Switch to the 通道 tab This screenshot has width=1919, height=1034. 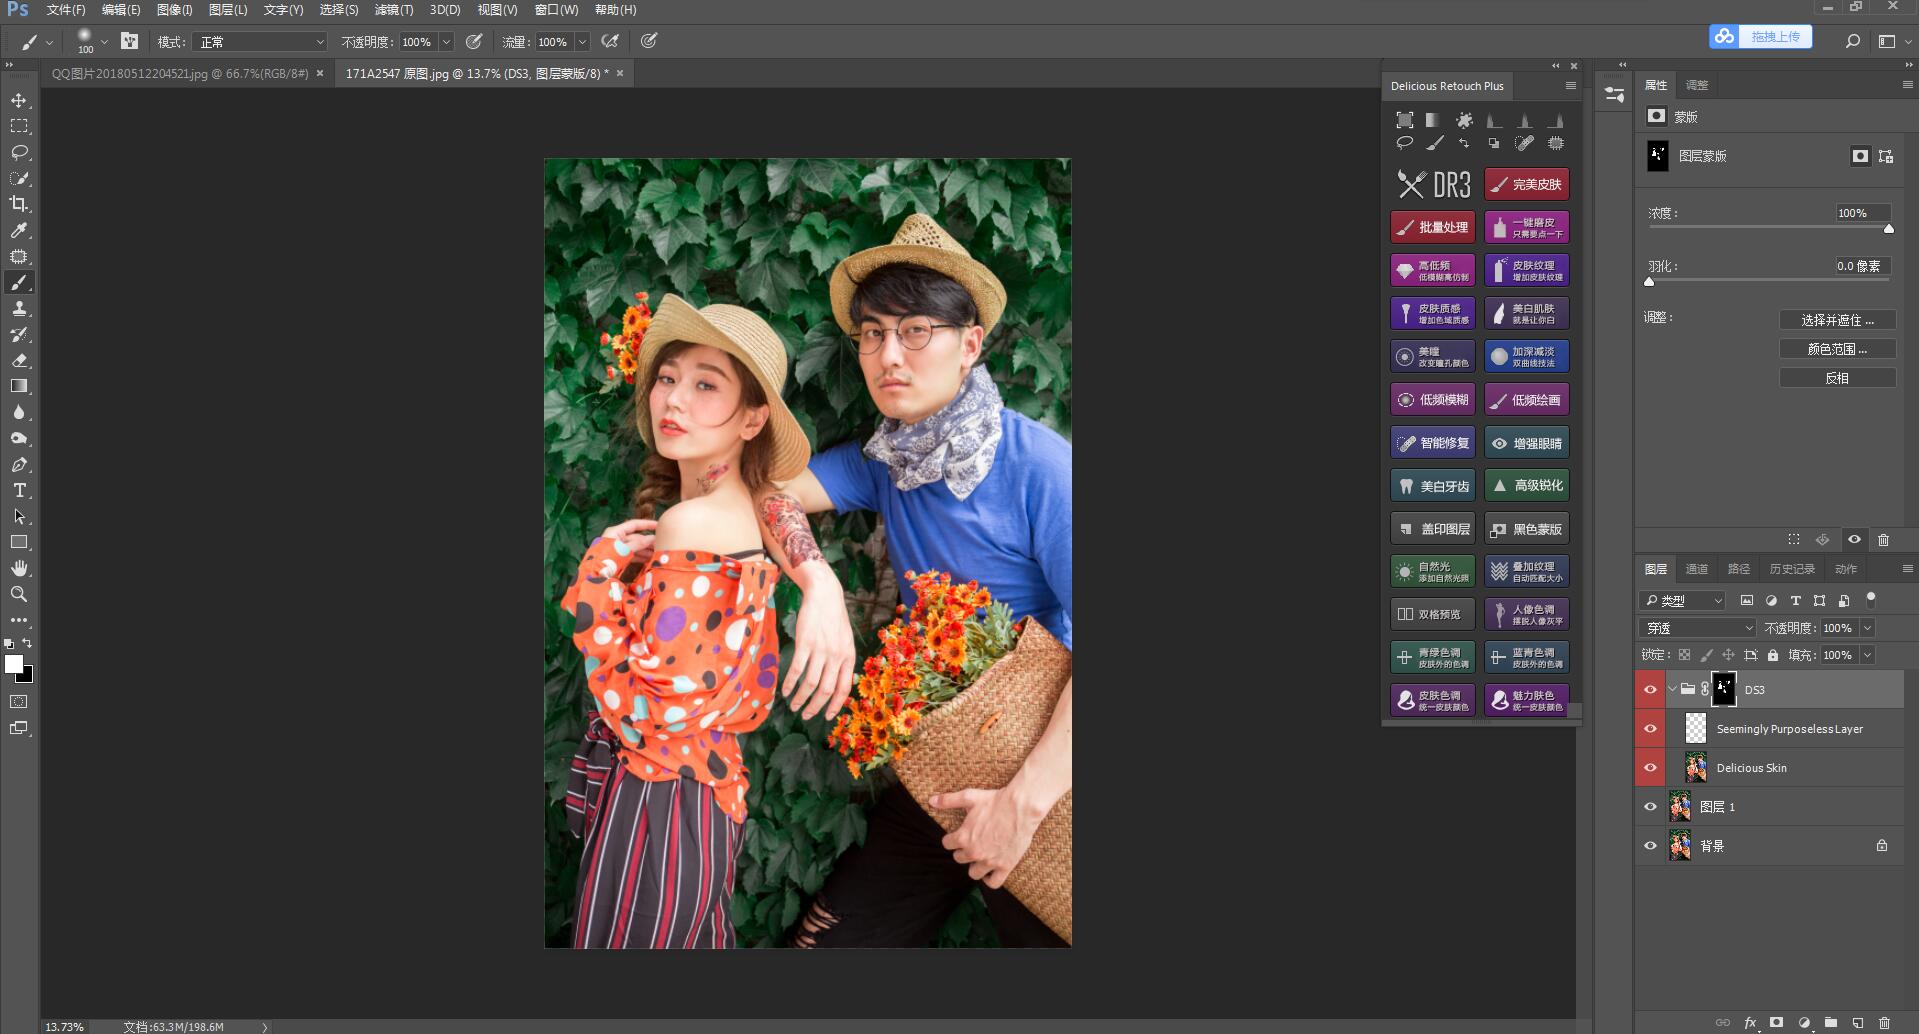coord(1697,569)
